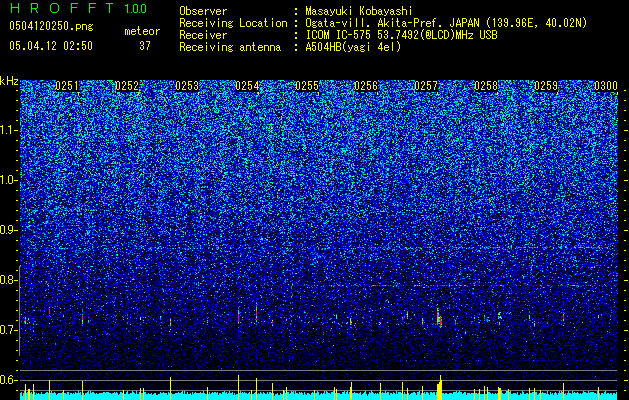Select observer name Masayuki Kobayashi
629x400 pixels.
tap(359, 11)
